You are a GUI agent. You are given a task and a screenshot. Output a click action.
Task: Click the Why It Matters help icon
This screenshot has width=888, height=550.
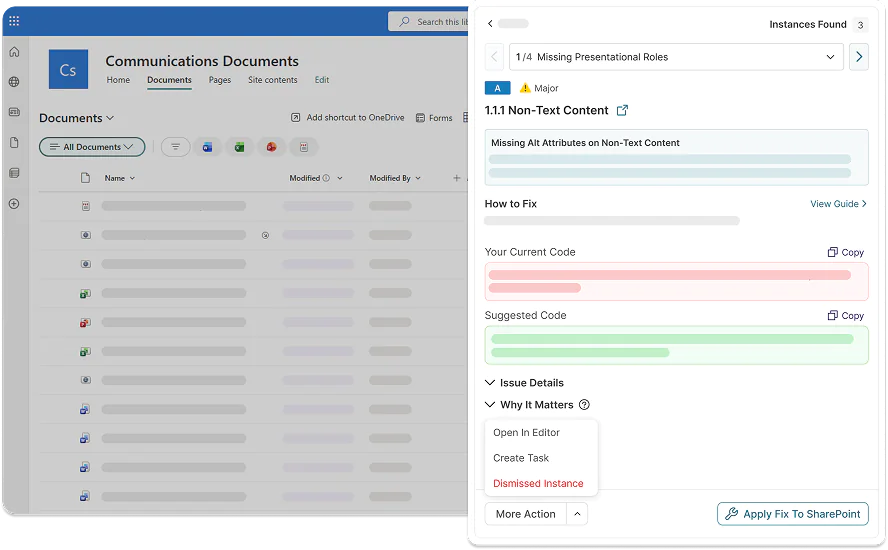(584, 404)
